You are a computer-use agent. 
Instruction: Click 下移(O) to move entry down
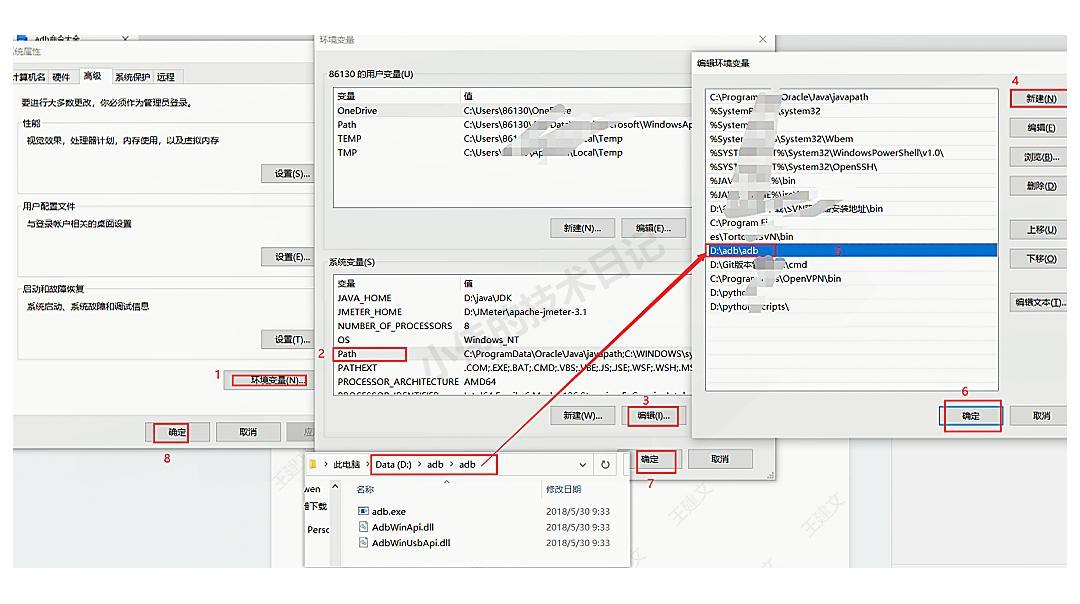pos(1041,258)
